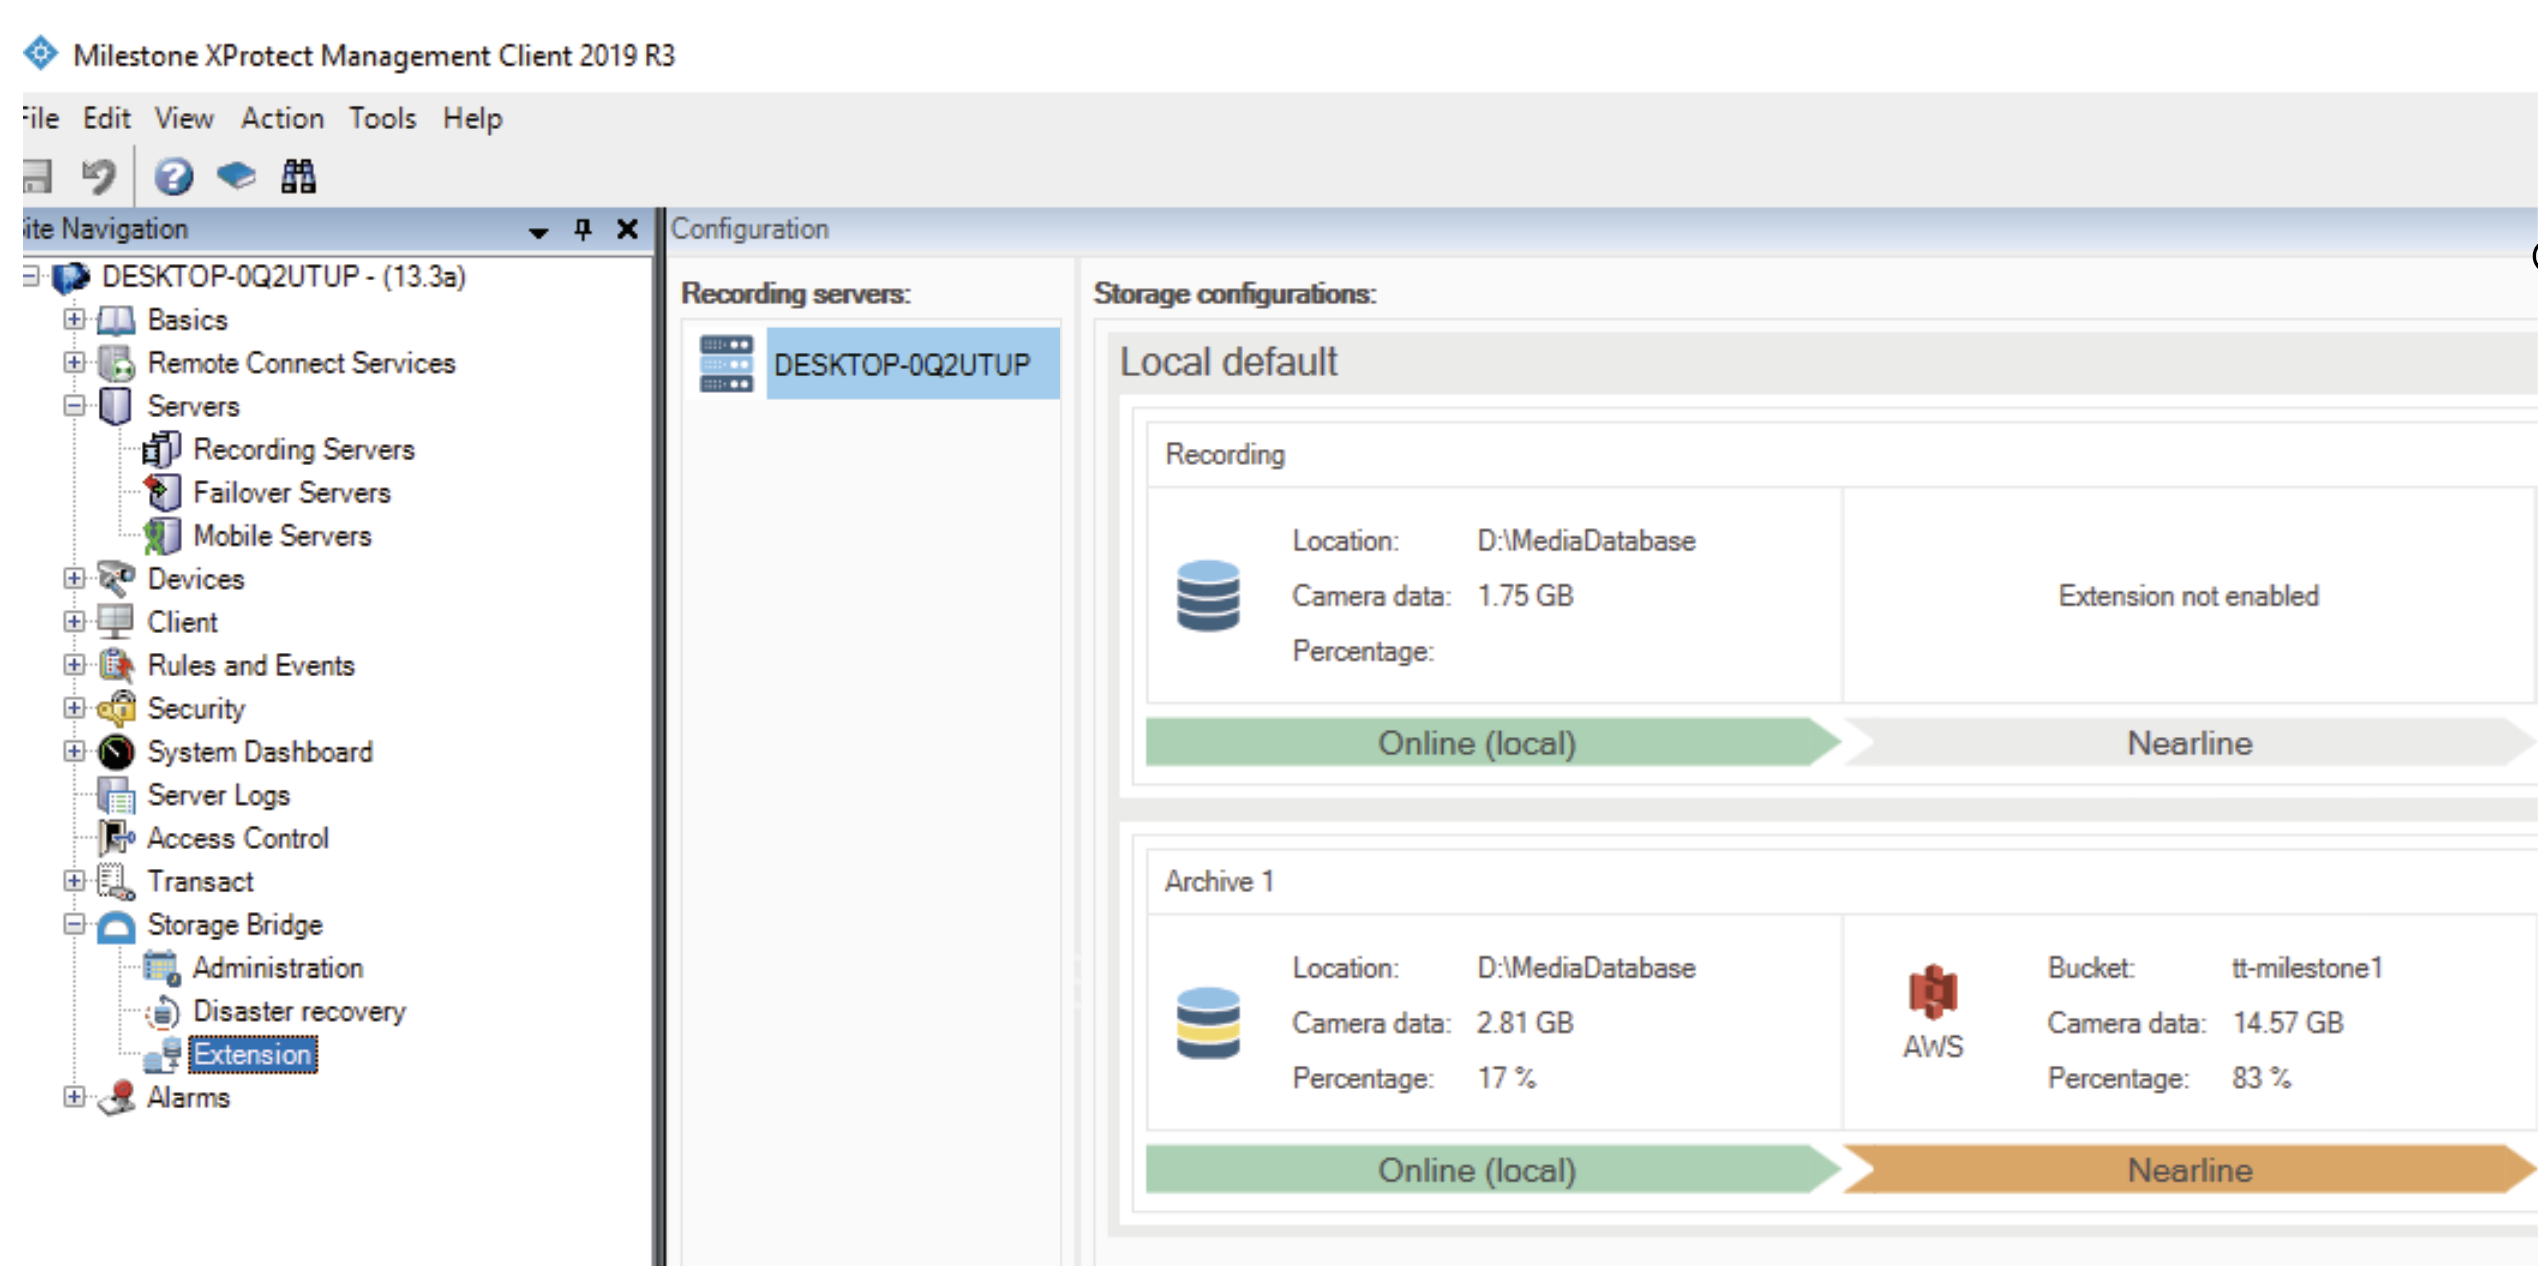
Task: Collapse the DESKTOP-0Q2UTUP root node
Action: [32, 276]
